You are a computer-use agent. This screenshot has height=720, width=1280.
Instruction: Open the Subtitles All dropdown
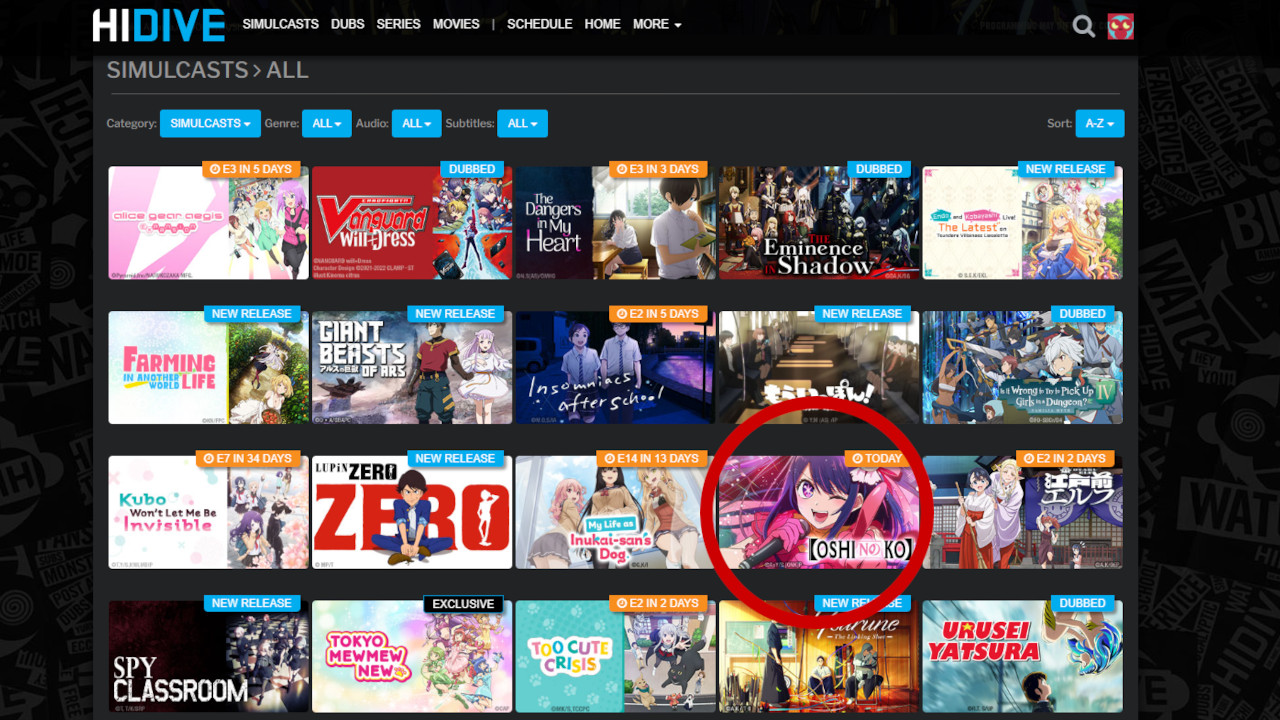(x=522, y=124)
